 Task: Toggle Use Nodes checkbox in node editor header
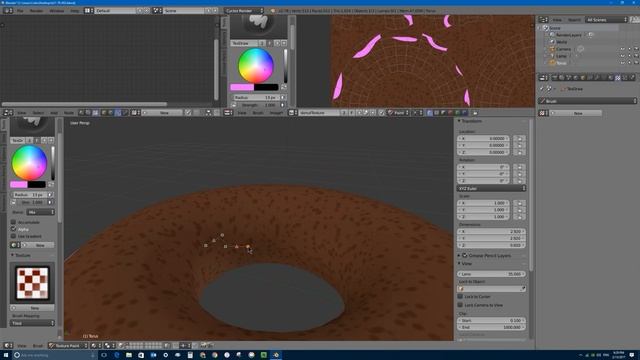tap(188, 113)
